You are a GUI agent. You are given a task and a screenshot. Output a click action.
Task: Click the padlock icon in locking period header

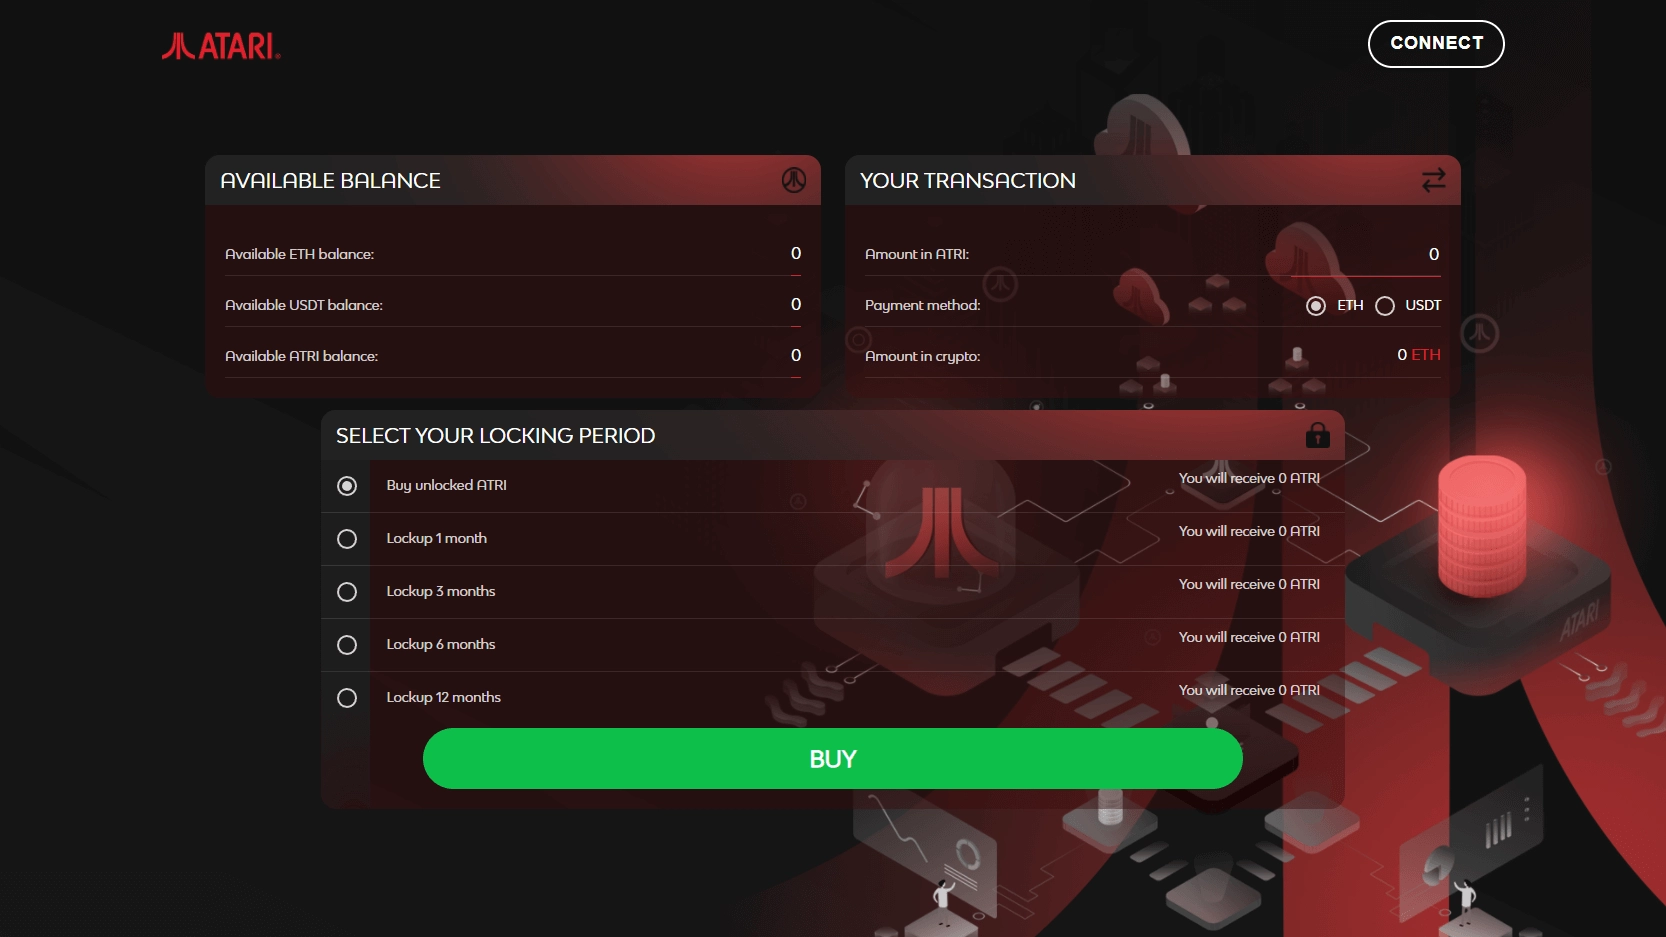1318,435
